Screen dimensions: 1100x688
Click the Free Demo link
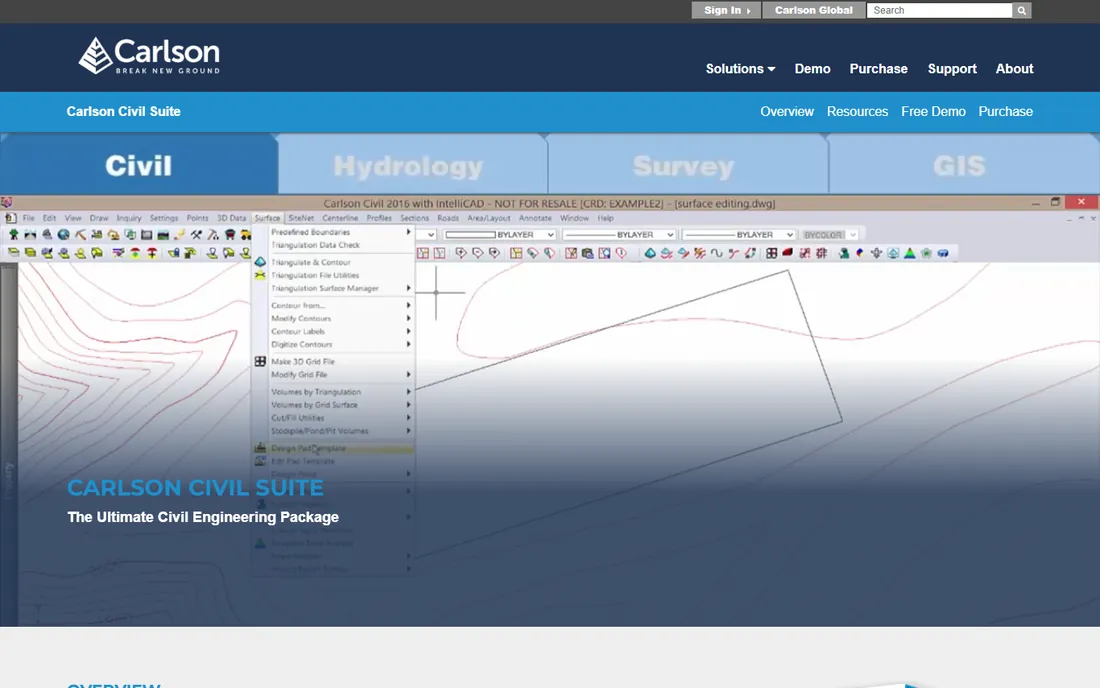(933, 112)
